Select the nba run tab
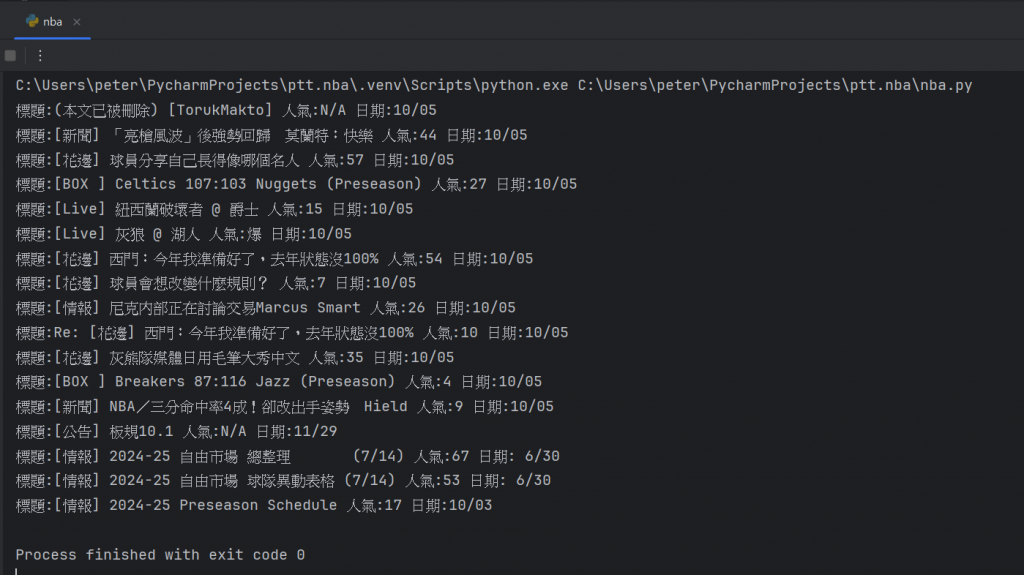Viewport: 1024px width, 575px height. pos(52,22)
